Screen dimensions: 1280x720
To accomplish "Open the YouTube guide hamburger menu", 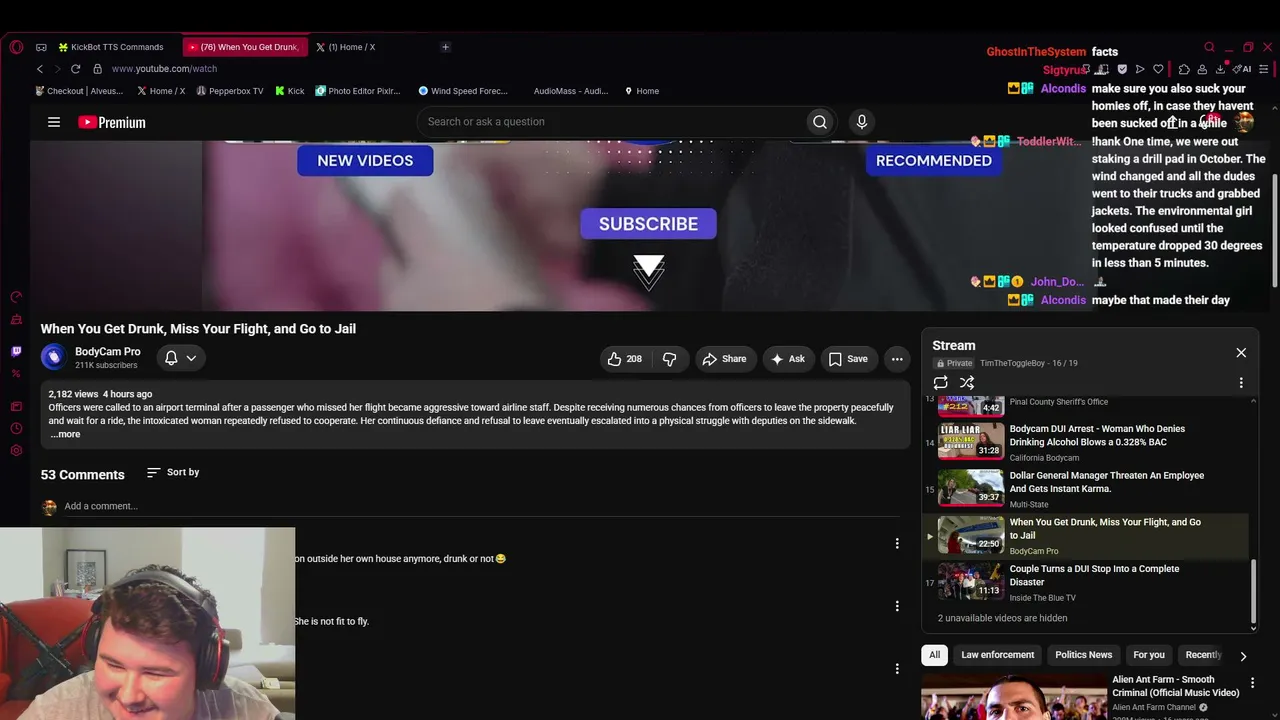I will (x=54, y=122).
